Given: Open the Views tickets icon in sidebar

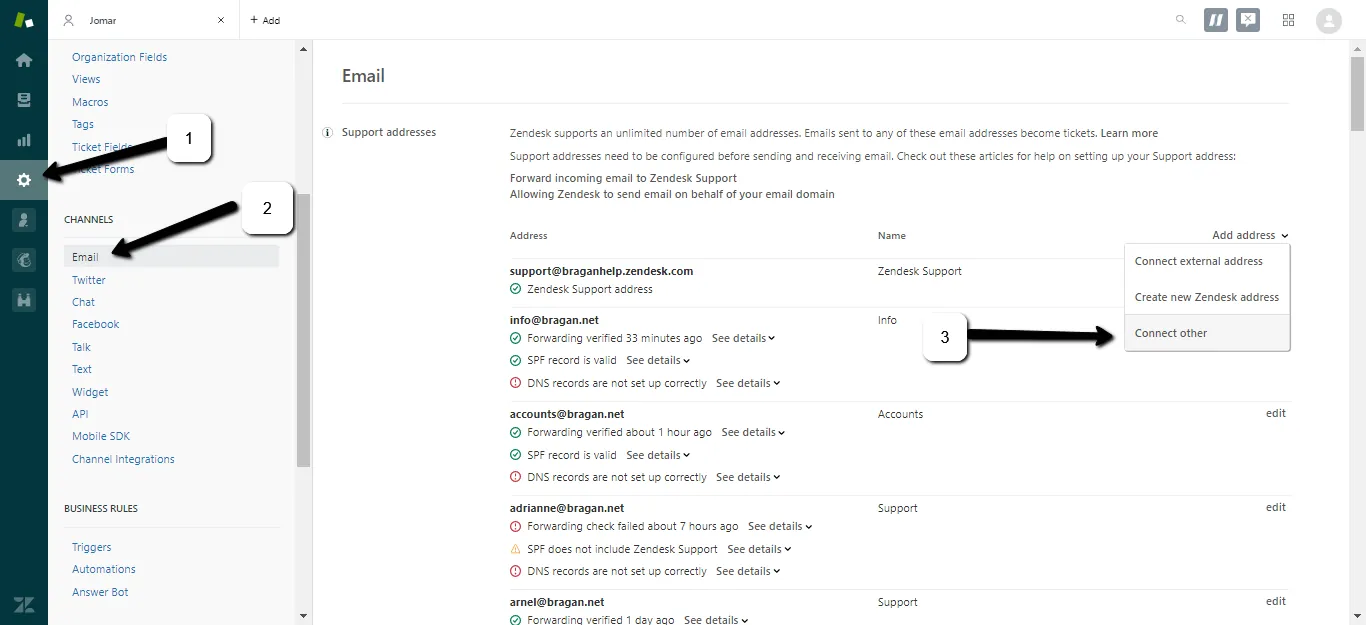Looking at the screenshot, I should pos(24,100).
